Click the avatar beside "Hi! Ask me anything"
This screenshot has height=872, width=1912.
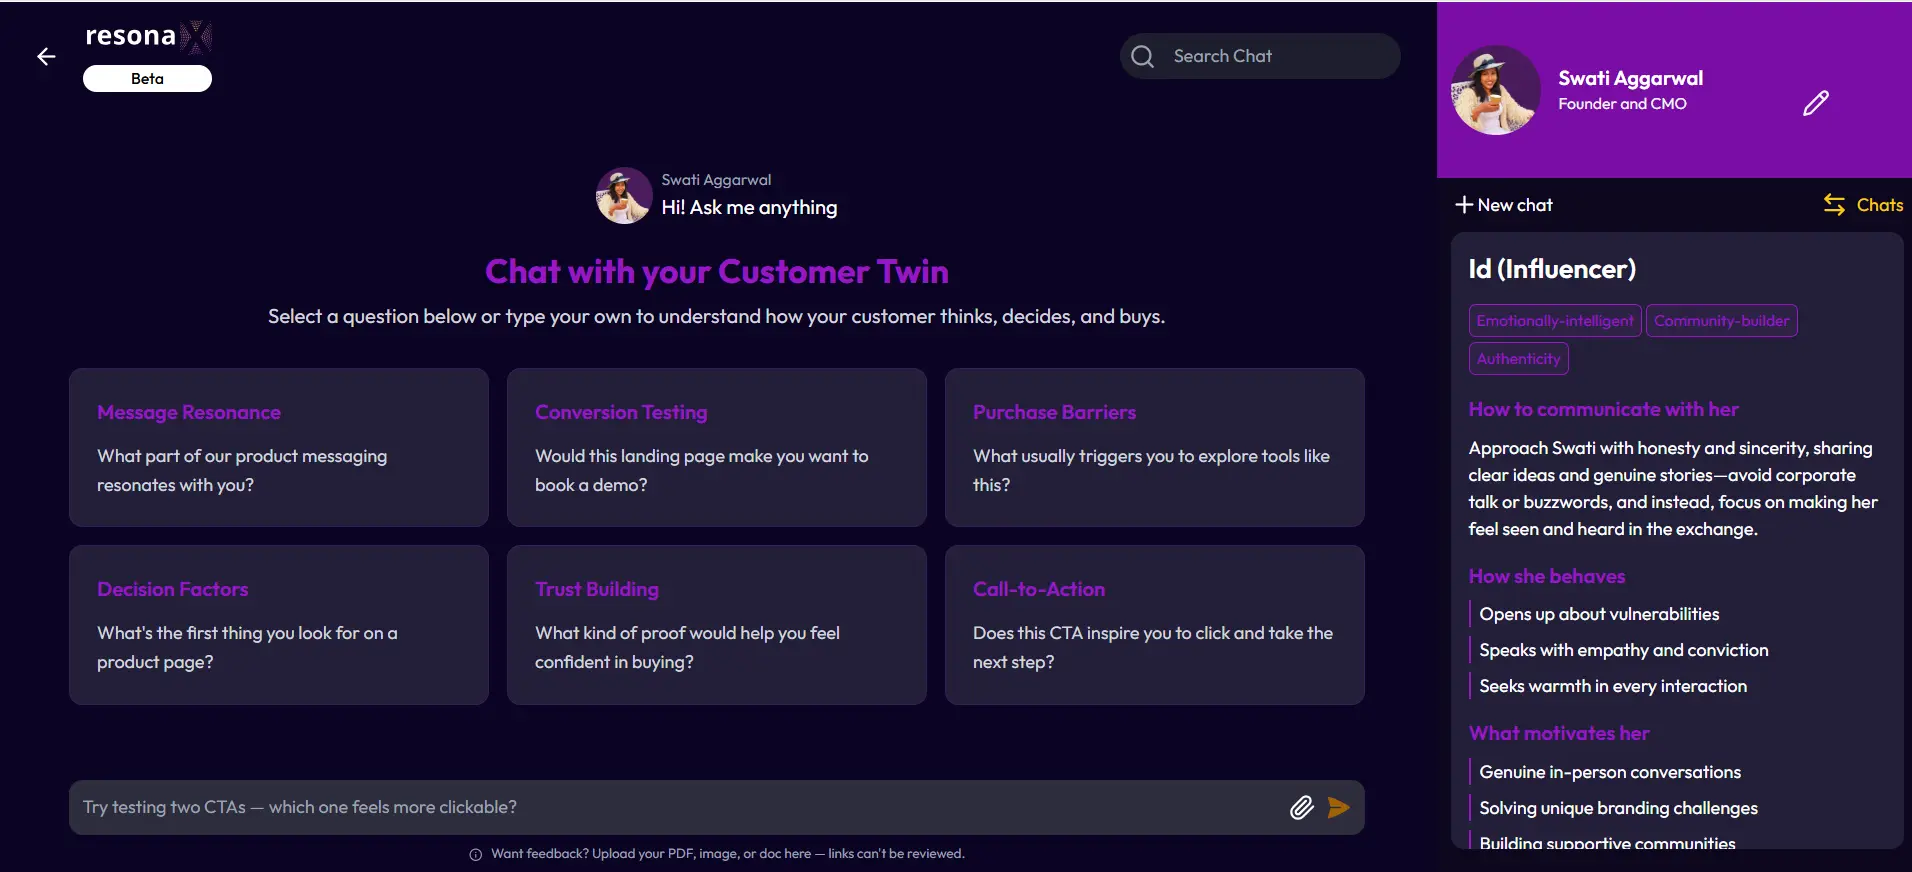click(624, 196)
